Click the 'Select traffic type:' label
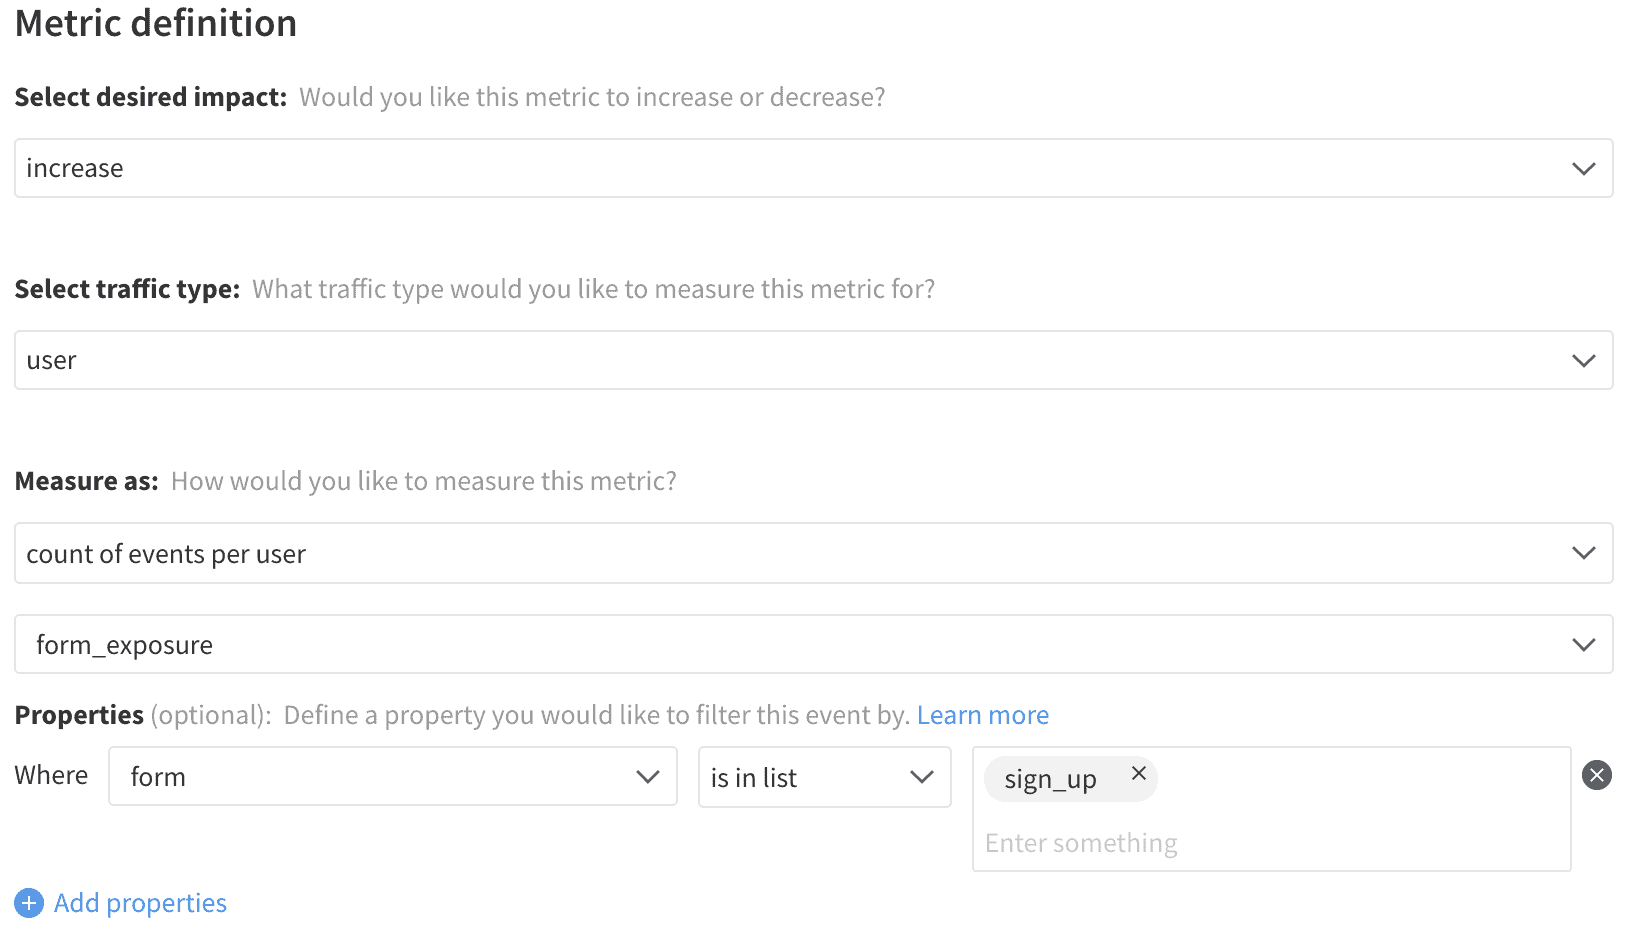This screenshot has height=950, width=1652. pos(127,289)
